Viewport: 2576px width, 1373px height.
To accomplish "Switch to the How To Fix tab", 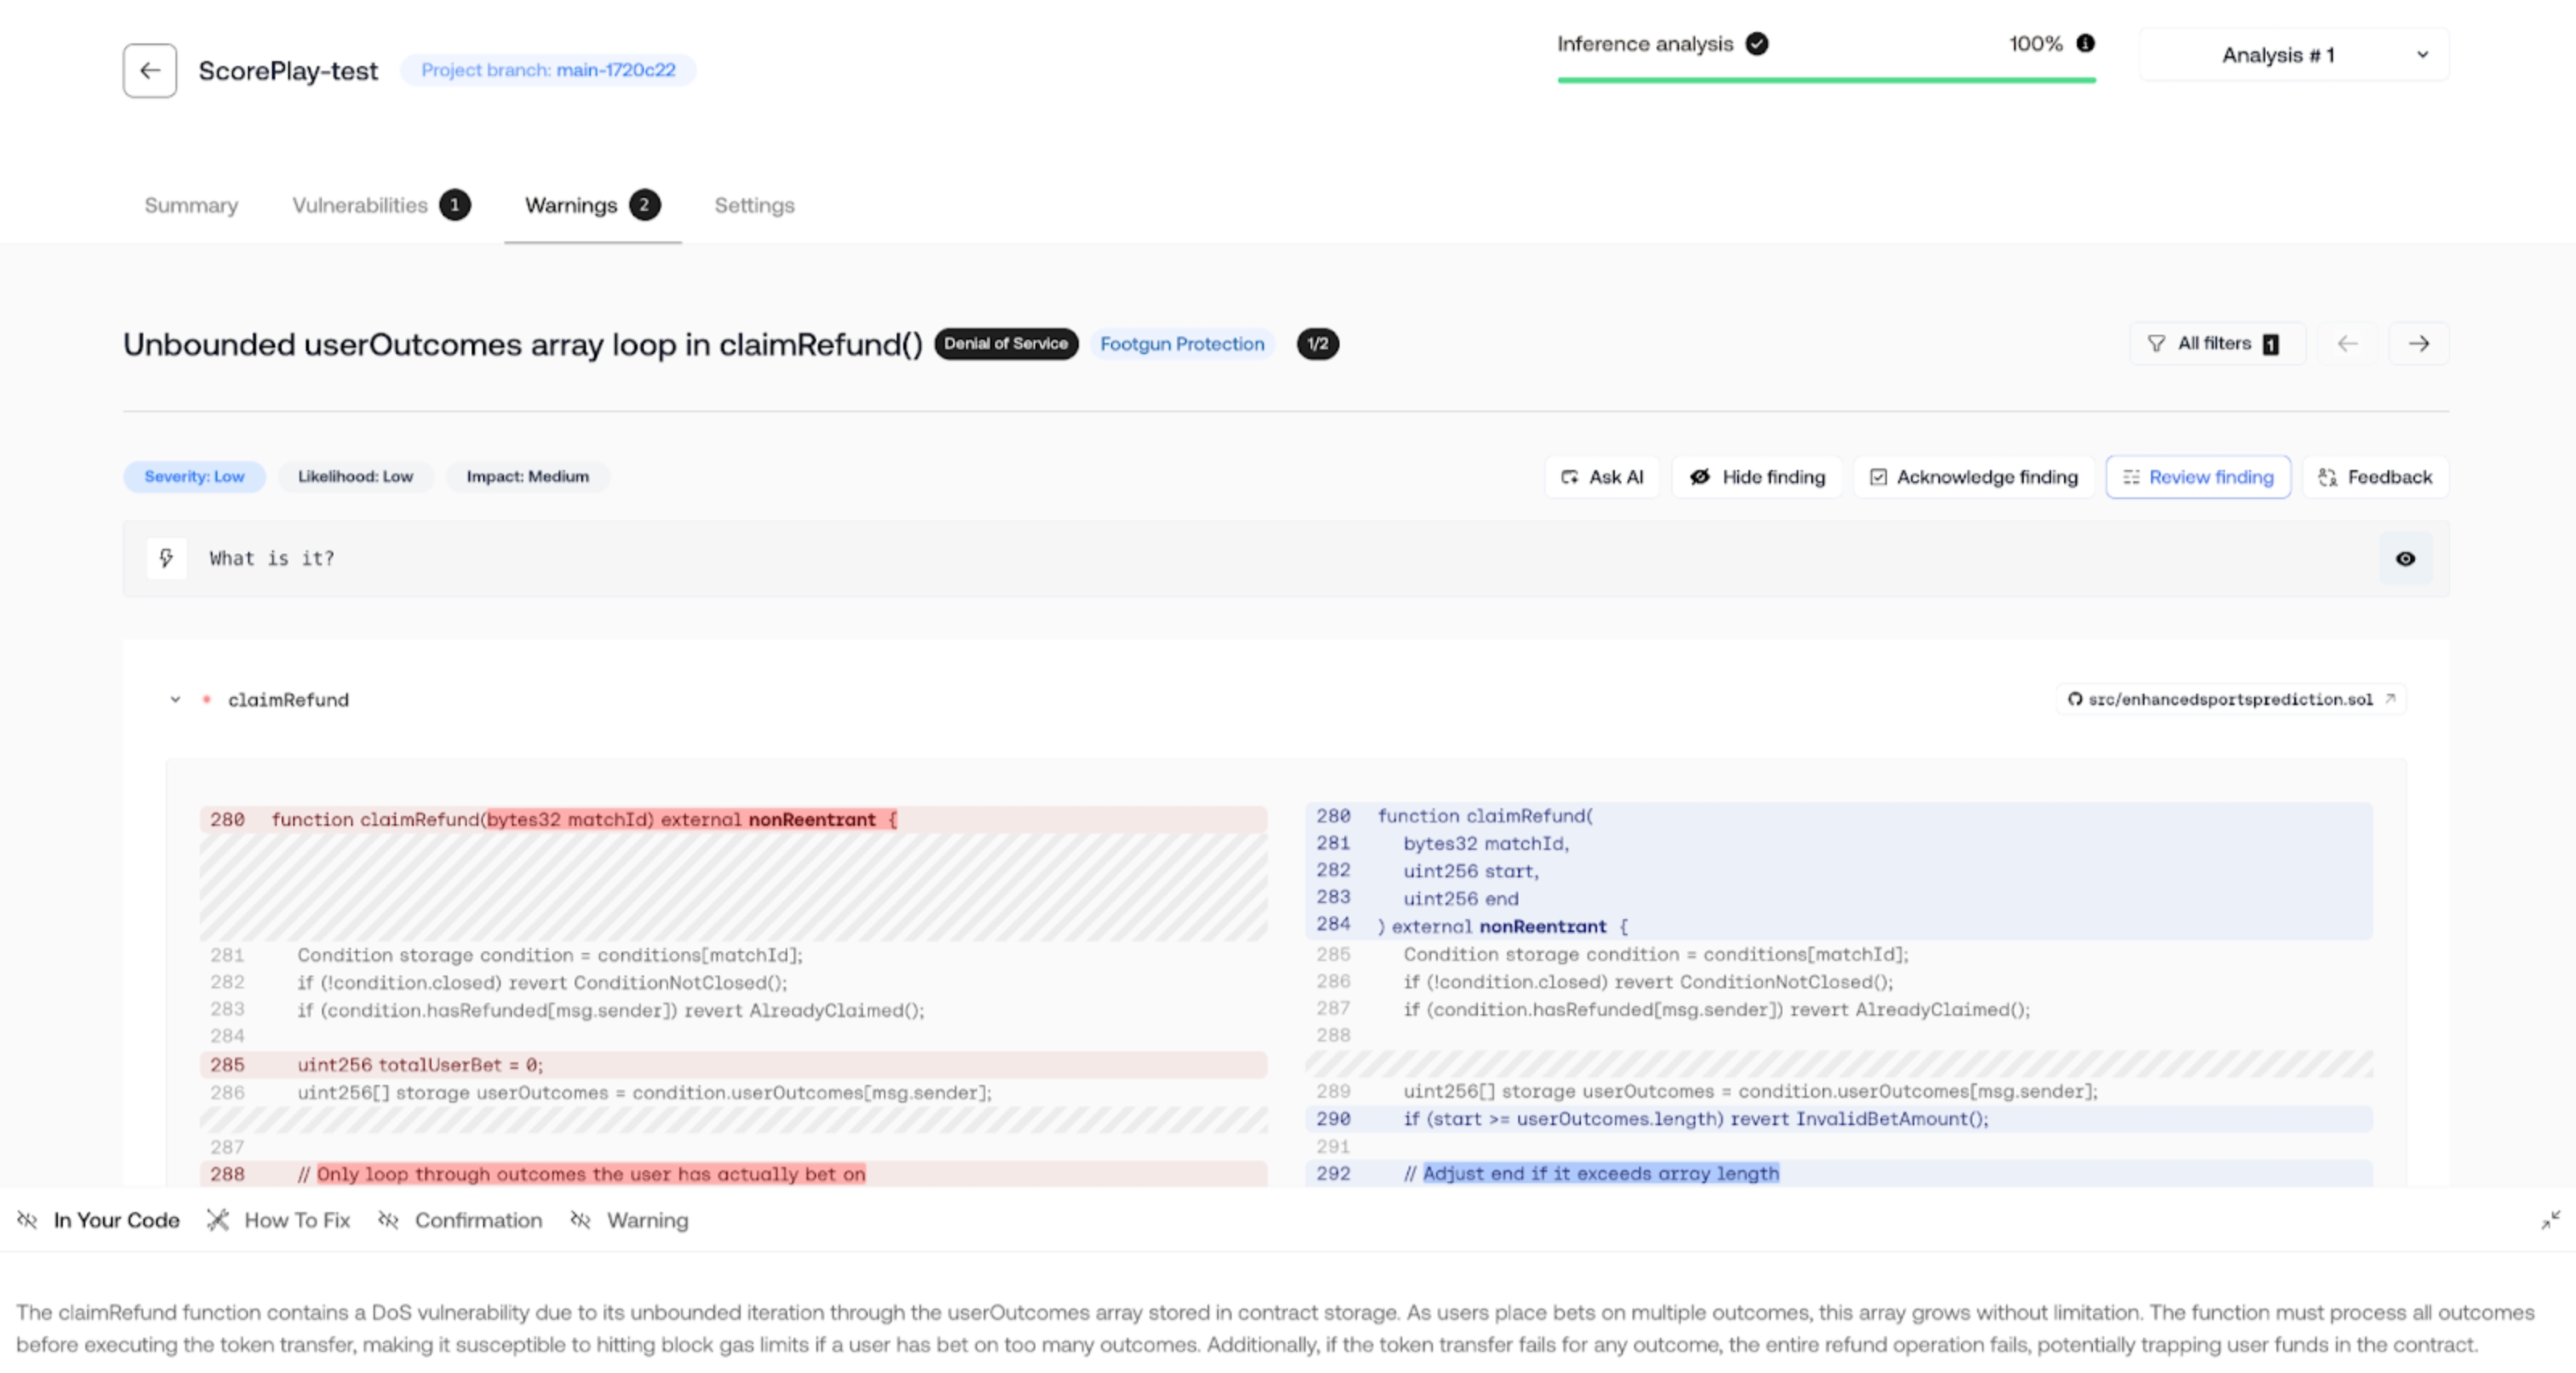I will click(279, 1220).
